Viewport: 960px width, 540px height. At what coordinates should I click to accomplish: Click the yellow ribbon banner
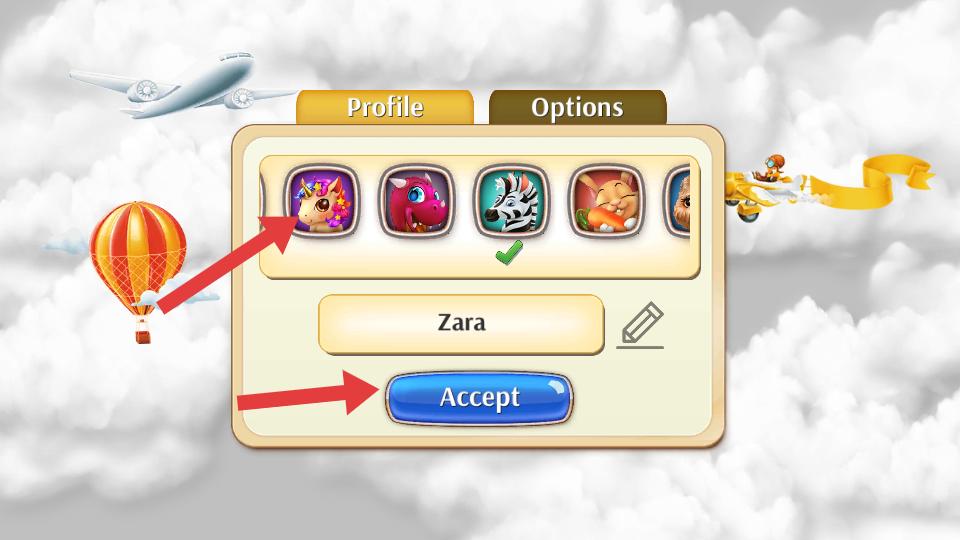tap(871, 181)
